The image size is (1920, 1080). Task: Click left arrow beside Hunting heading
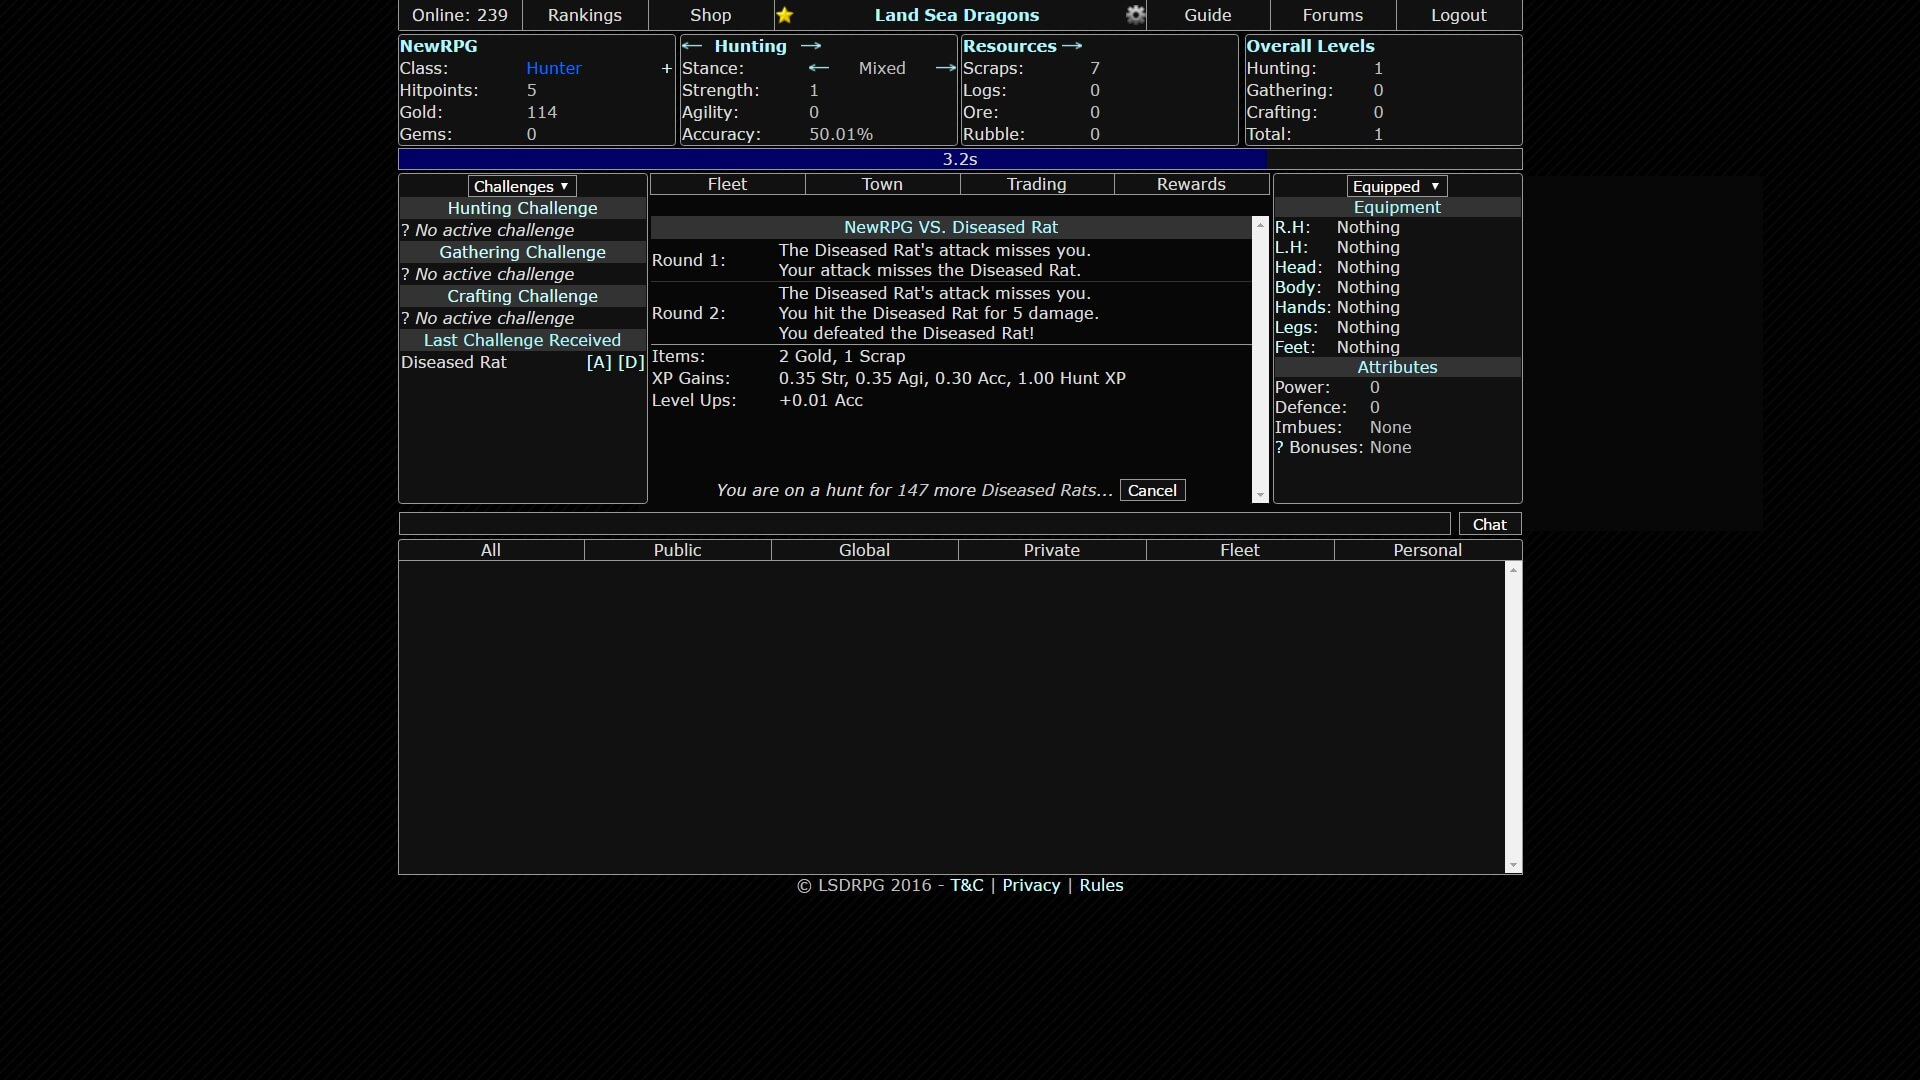point(692,46)
